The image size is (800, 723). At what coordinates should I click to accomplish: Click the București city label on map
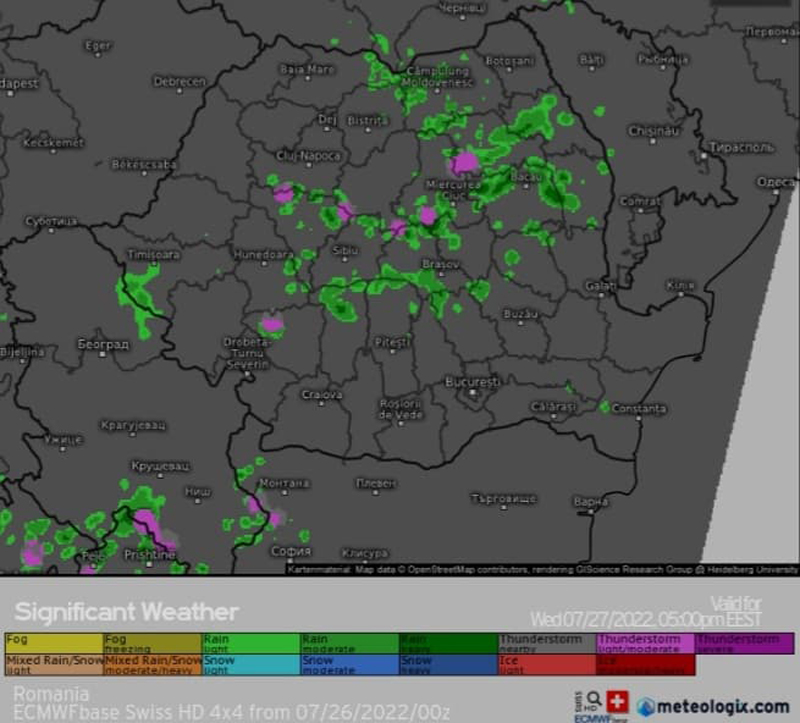click(472, 382)
